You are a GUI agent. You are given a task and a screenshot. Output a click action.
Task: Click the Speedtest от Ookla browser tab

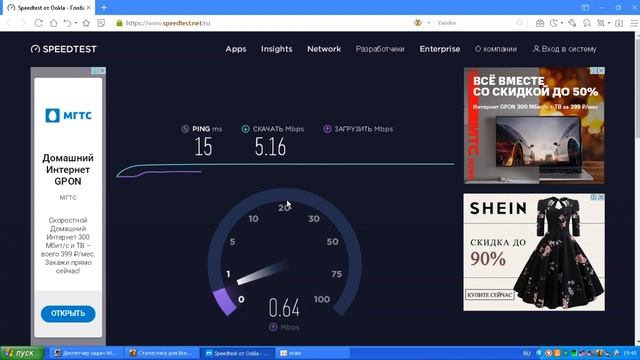click(48, 7)
